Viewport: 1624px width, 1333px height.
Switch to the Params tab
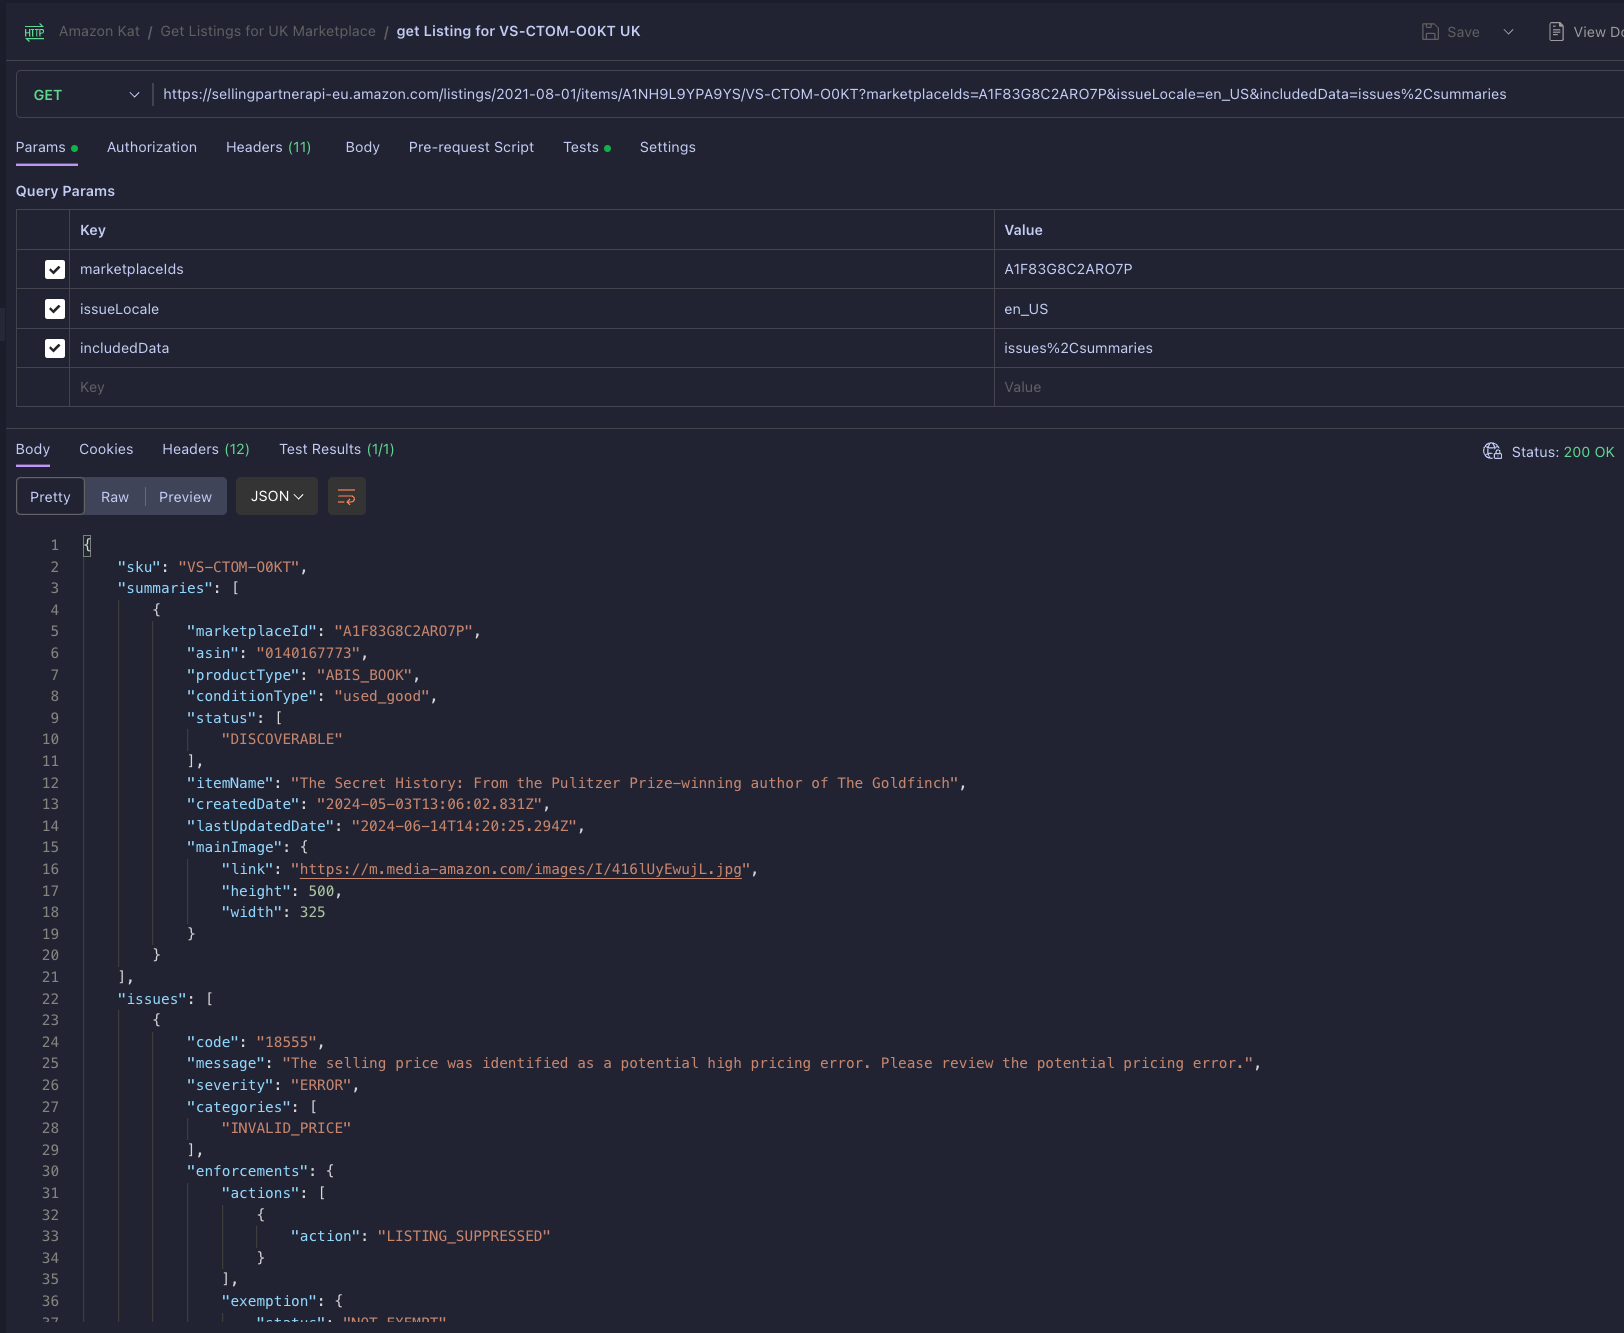tap(47, 147)
